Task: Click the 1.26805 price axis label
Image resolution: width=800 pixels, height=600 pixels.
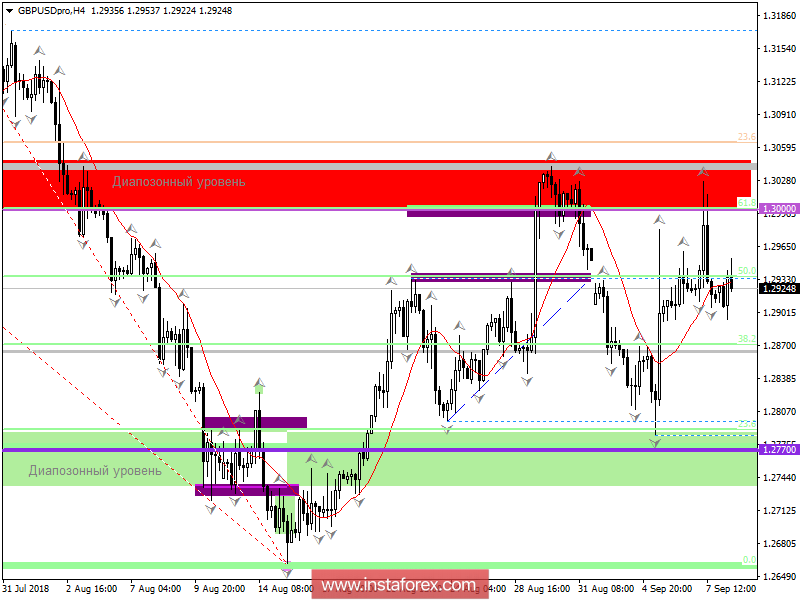Action: pyautogui.click(x=779, y=543)
